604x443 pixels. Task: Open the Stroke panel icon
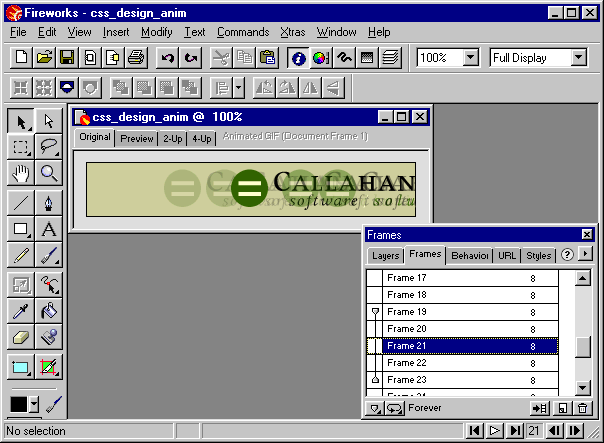tap(344, 58)
